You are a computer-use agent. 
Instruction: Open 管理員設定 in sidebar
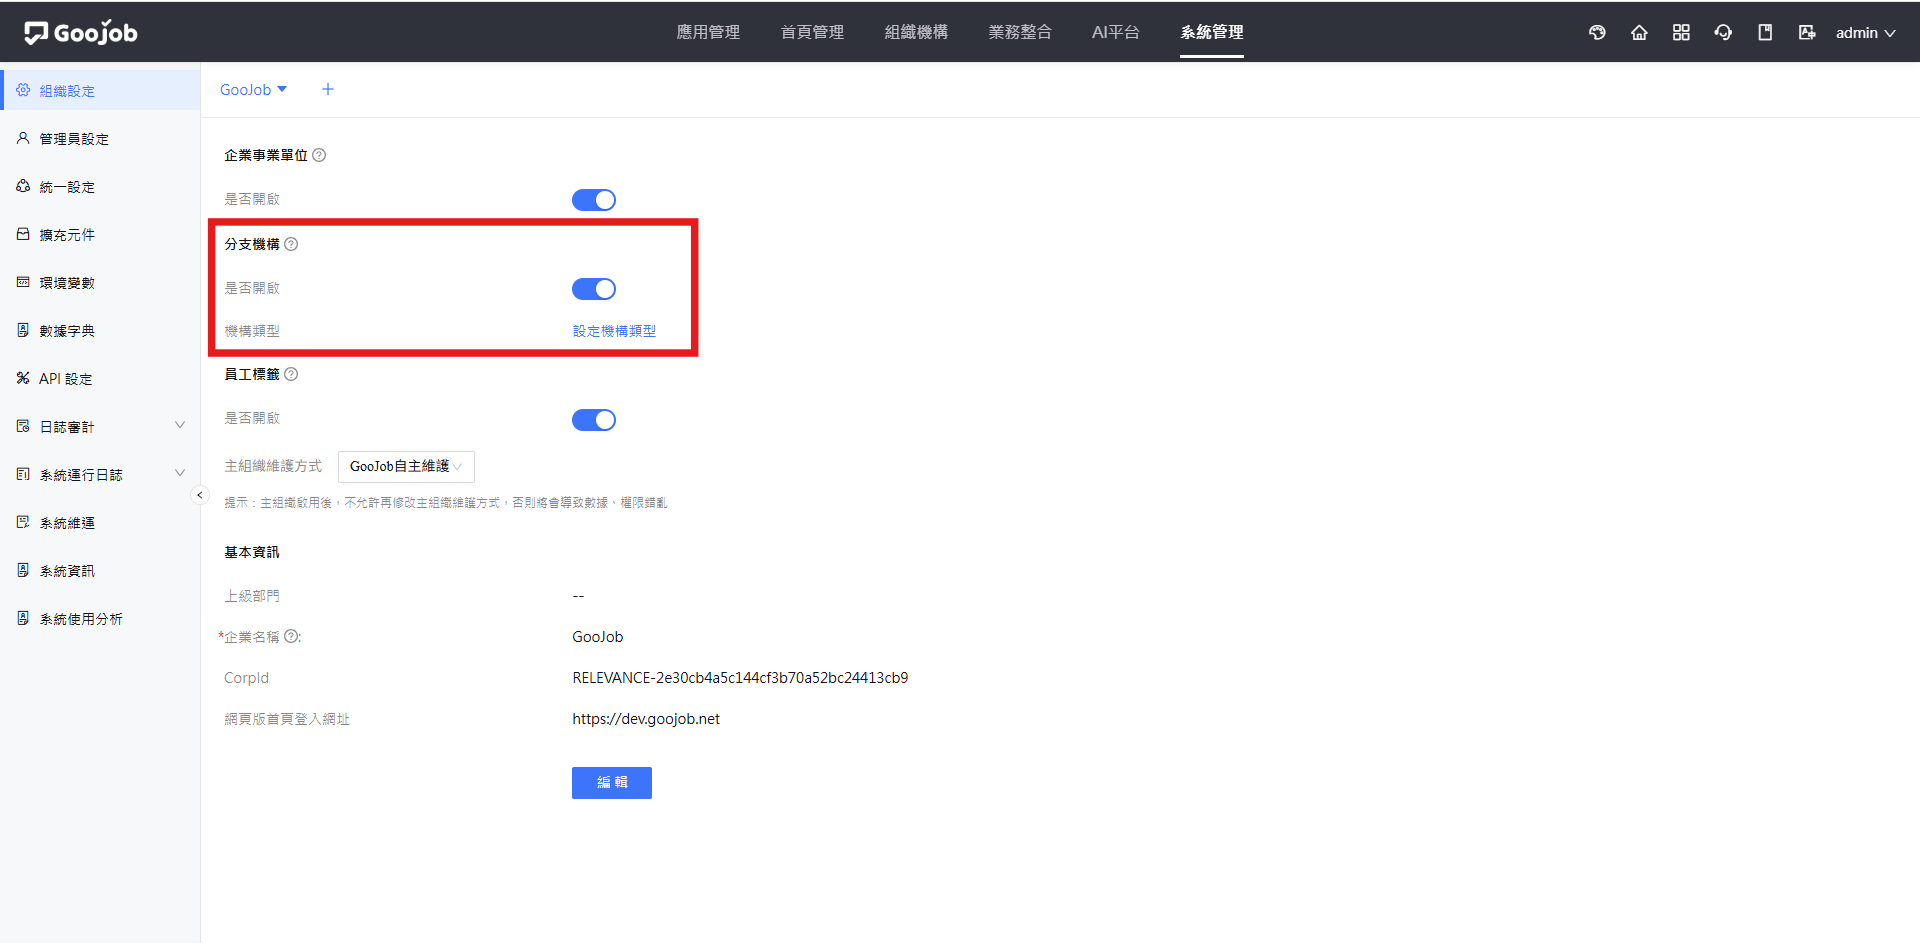(x=100, y=138)
